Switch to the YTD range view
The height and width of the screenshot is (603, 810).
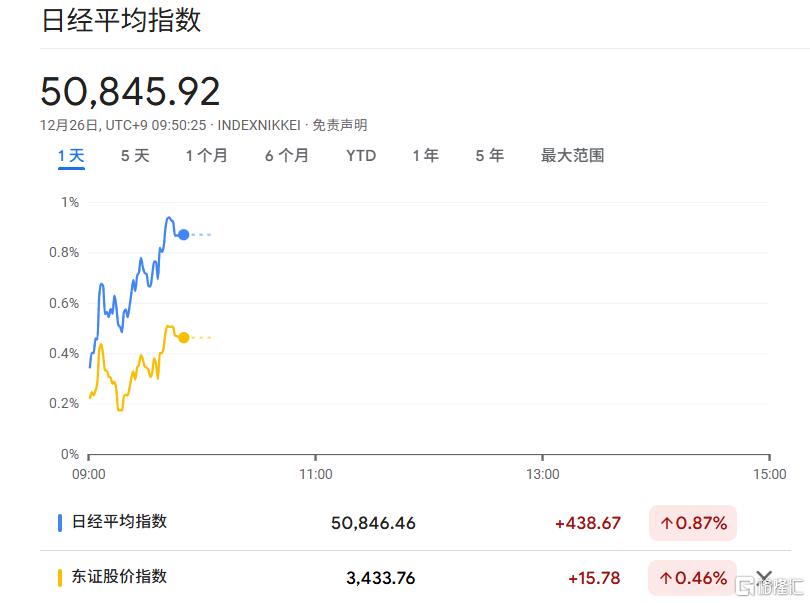[360, 156]
